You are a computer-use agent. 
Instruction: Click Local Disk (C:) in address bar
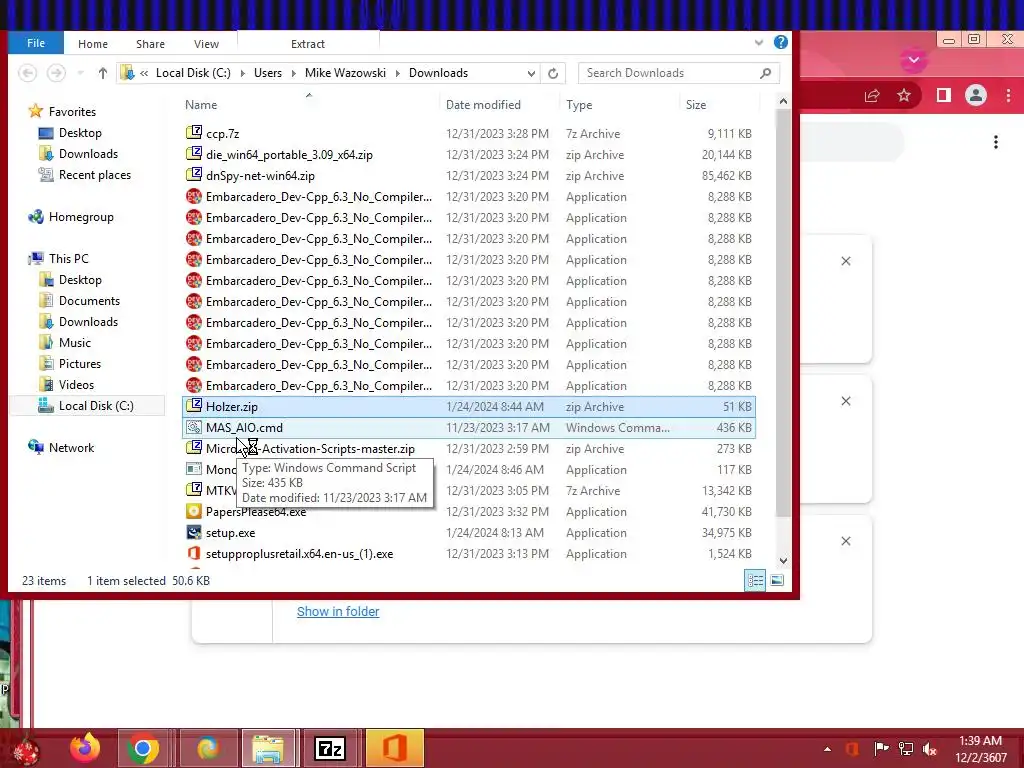click(193, 72)
